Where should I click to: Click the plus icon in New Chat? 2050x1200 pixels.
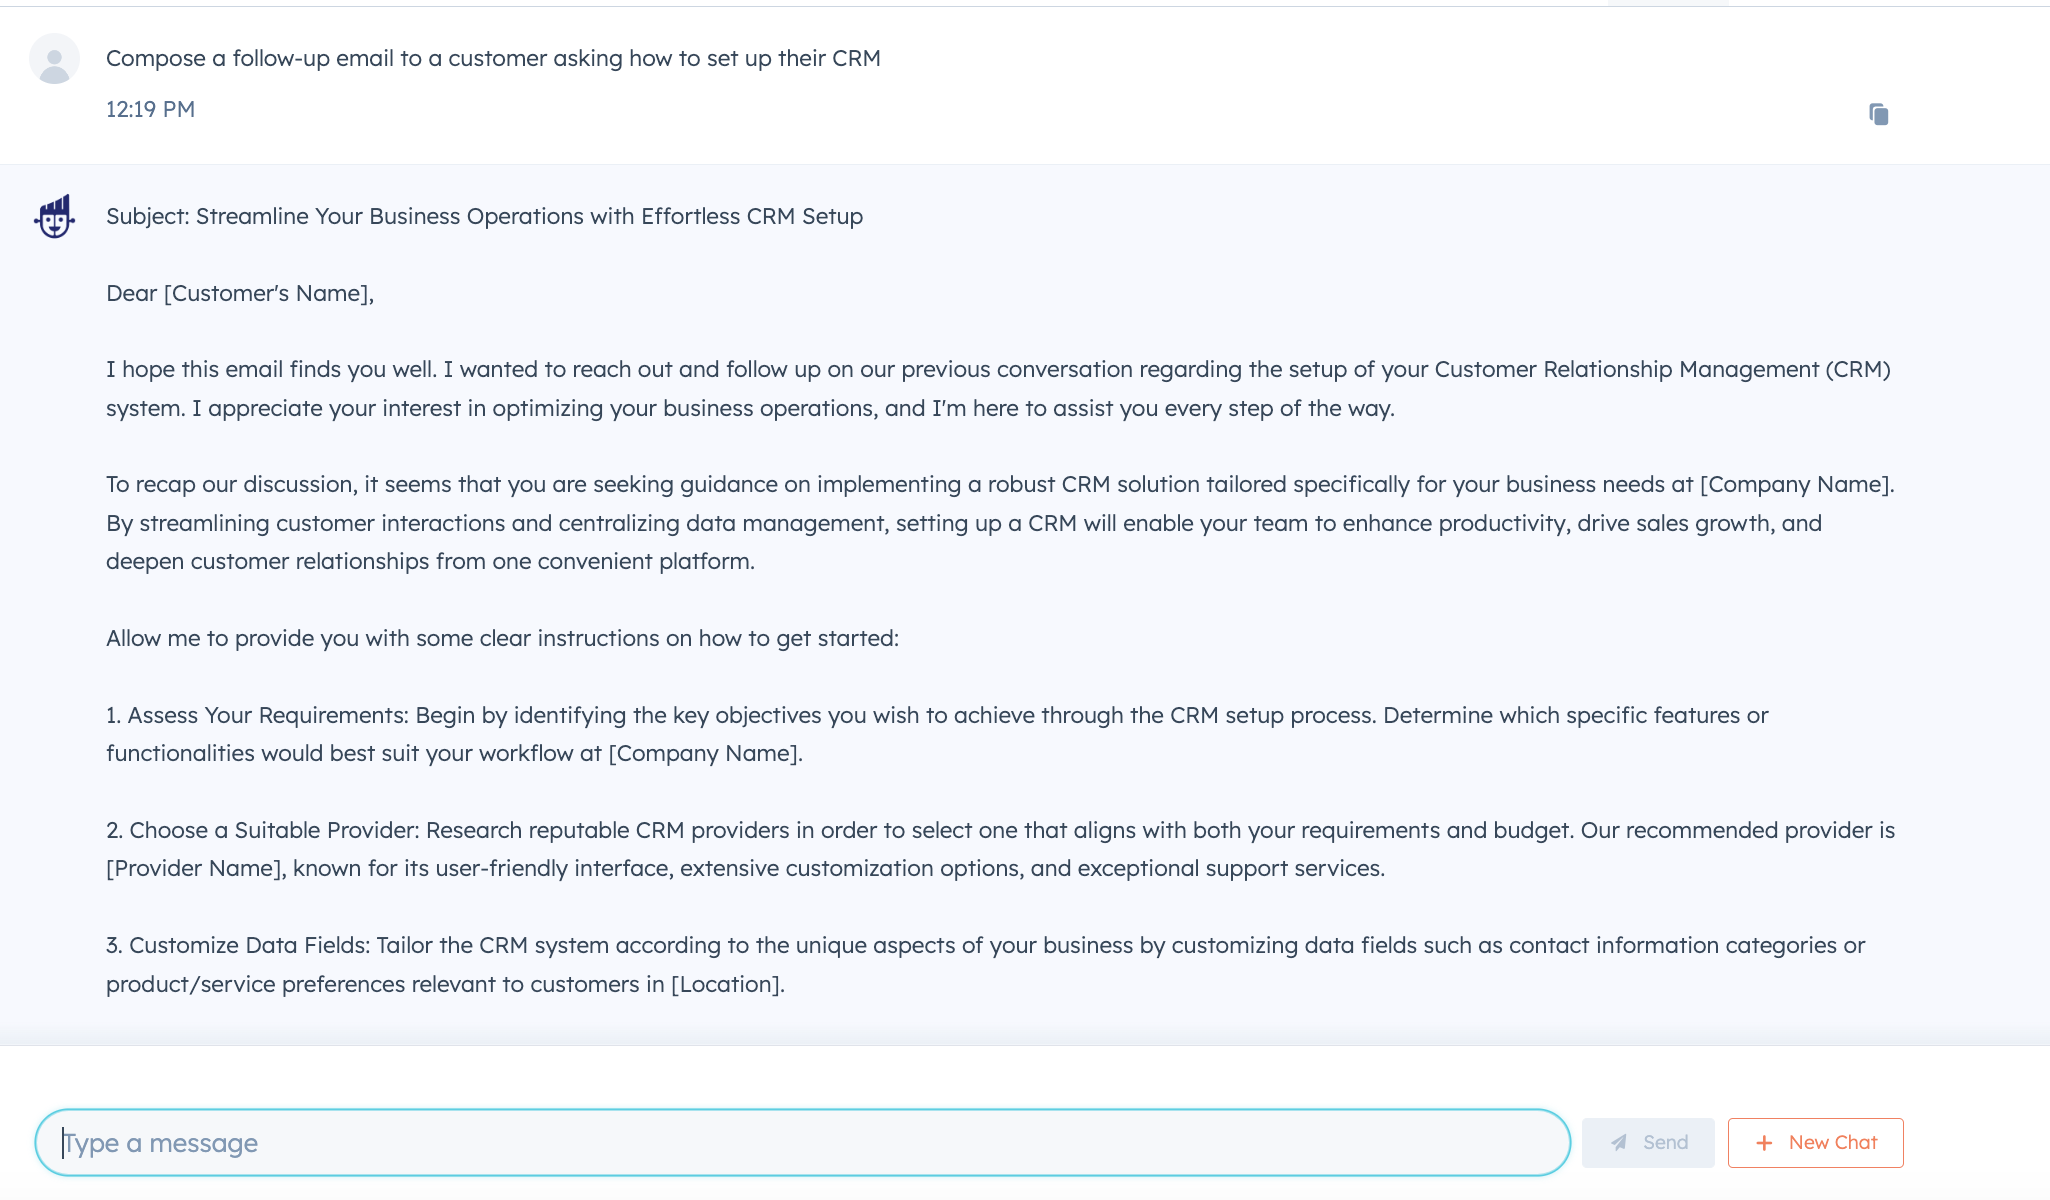point(1765,1142)
